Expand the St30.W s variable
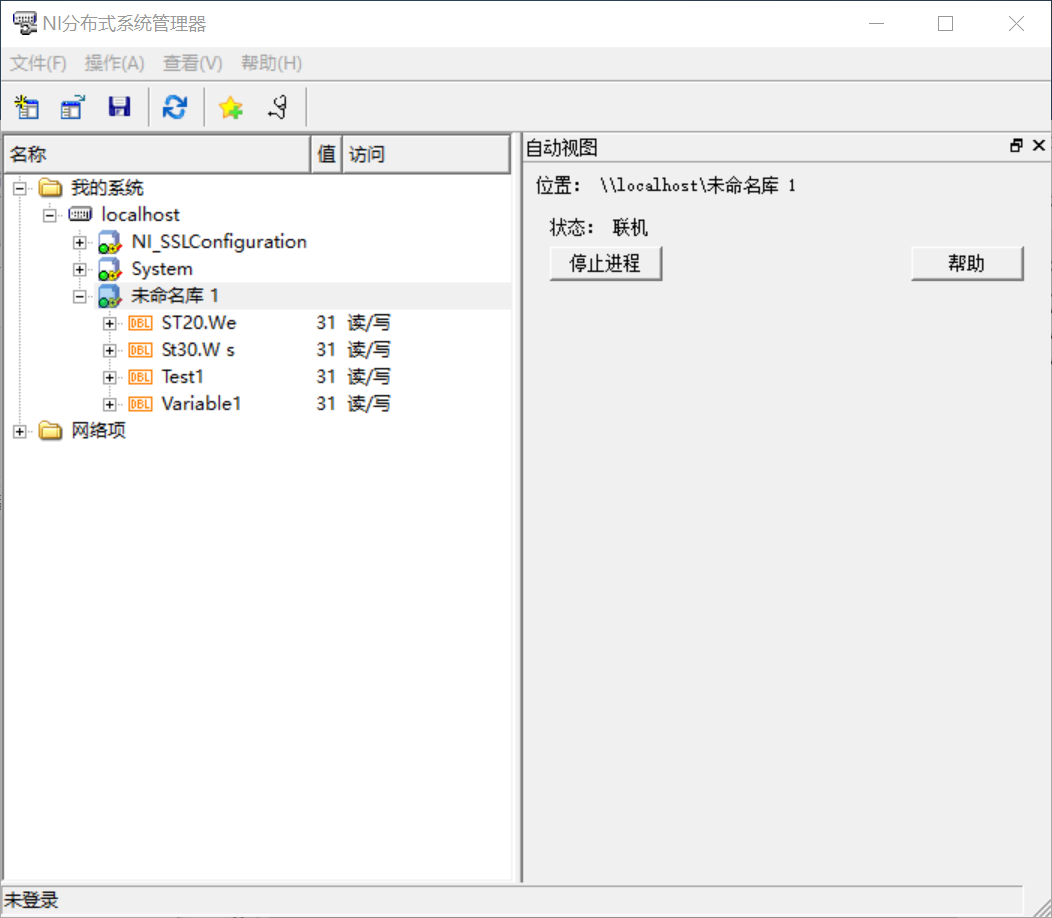Viewport: 1052px width, 918px height. click(109, 350)
